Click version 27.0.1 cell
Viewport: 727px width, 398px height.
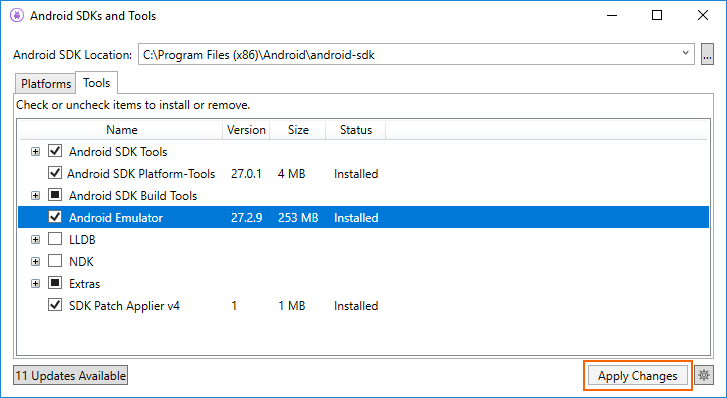click(246, 174)
